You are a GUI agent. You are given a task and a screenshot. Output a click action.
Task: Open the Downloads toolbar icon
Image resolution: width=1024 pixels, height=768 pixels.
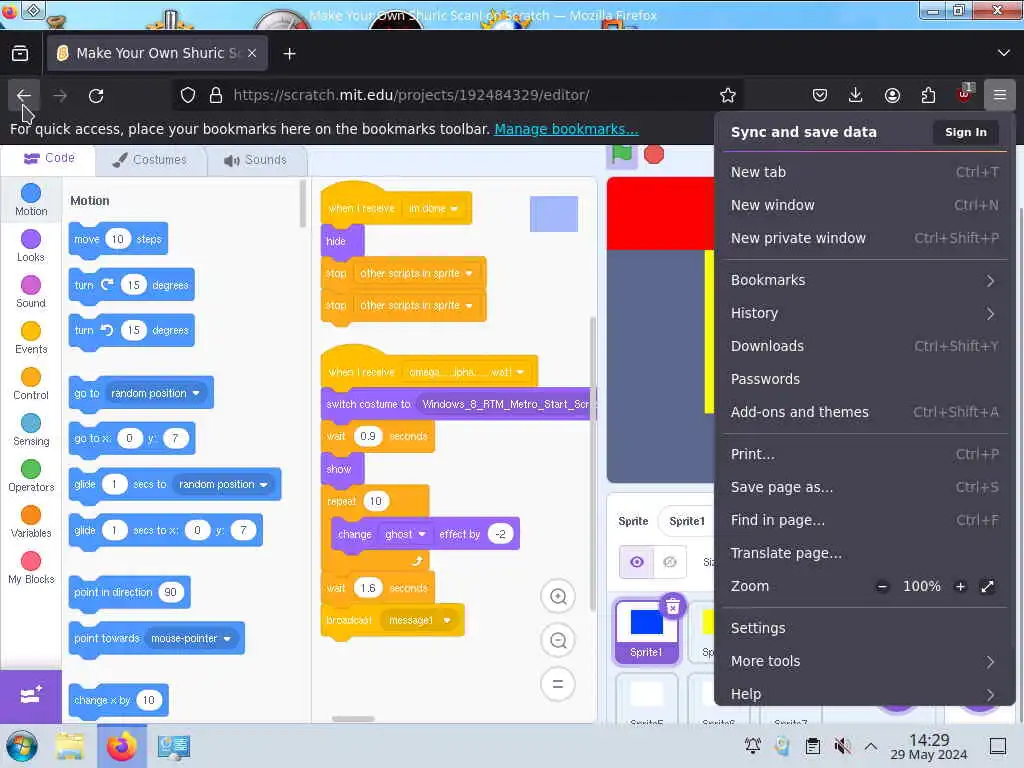(856, 95)
